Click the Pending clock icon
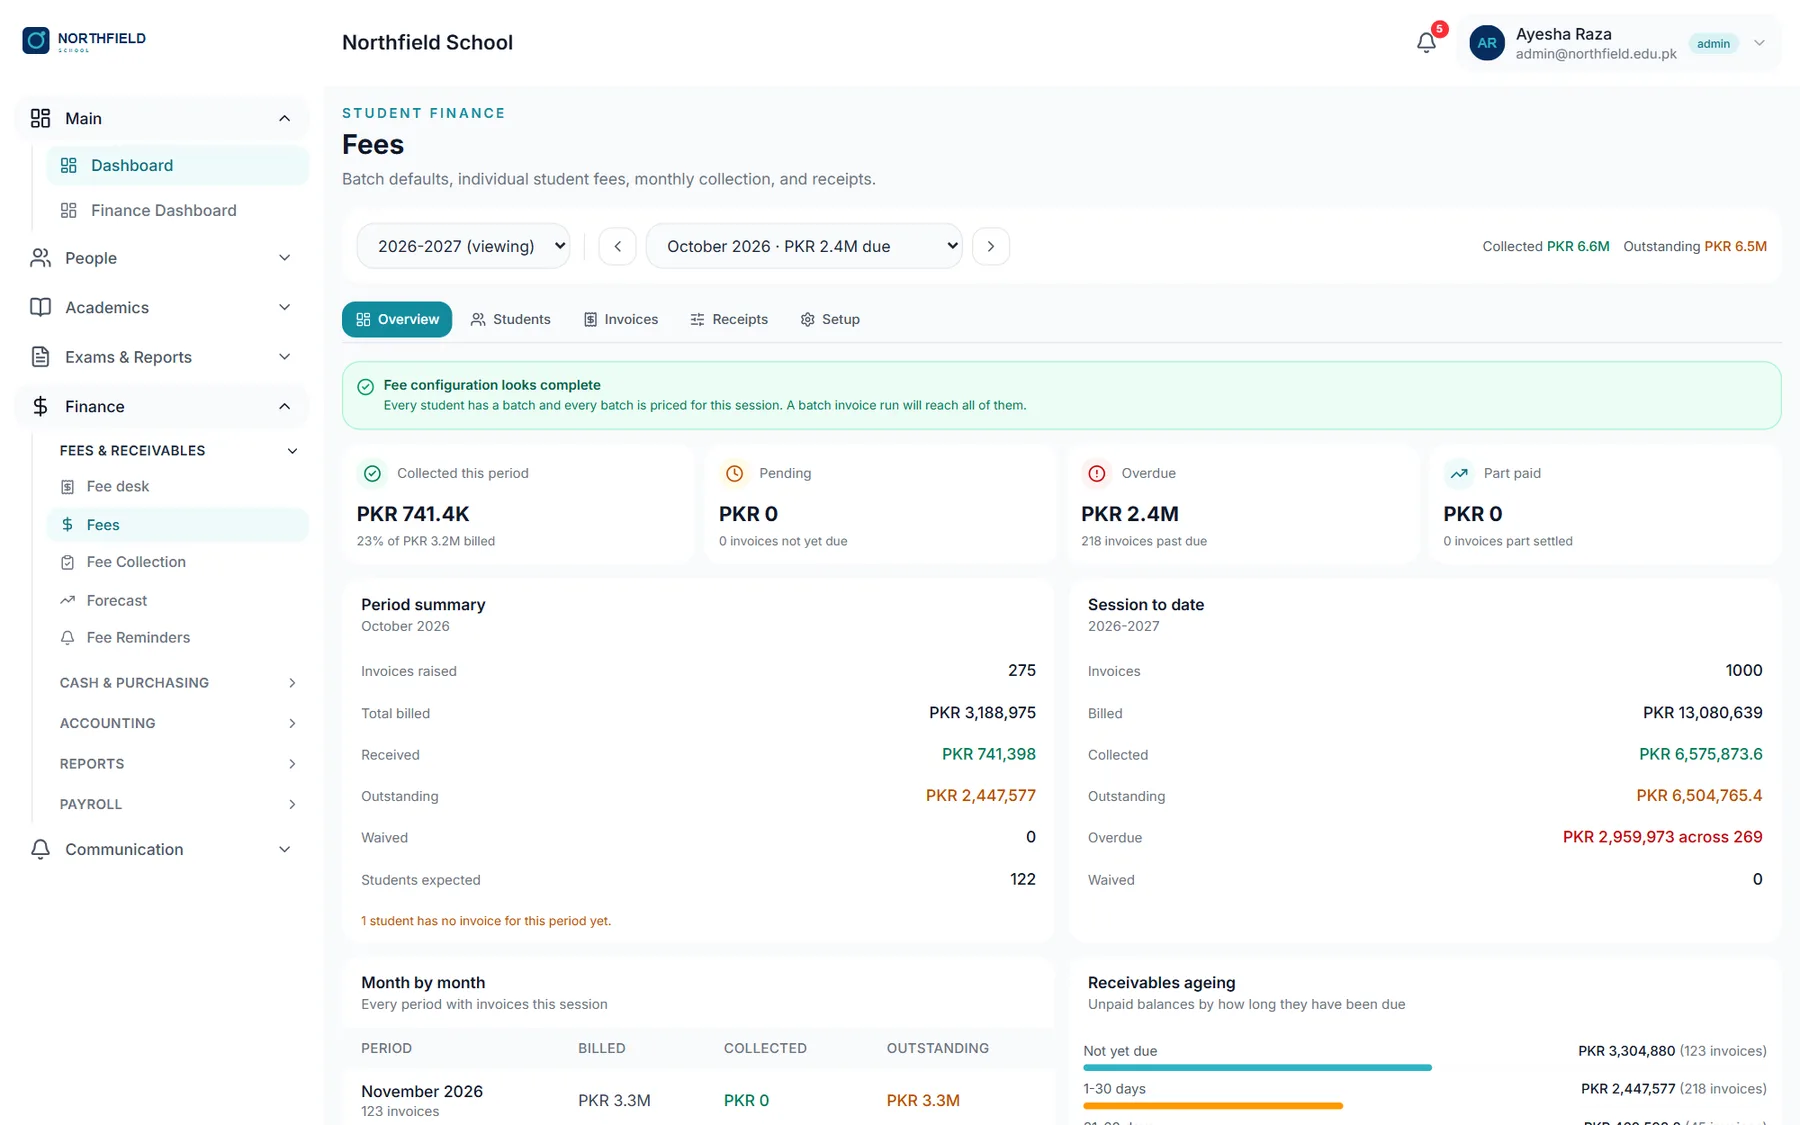 click(734, 473)
